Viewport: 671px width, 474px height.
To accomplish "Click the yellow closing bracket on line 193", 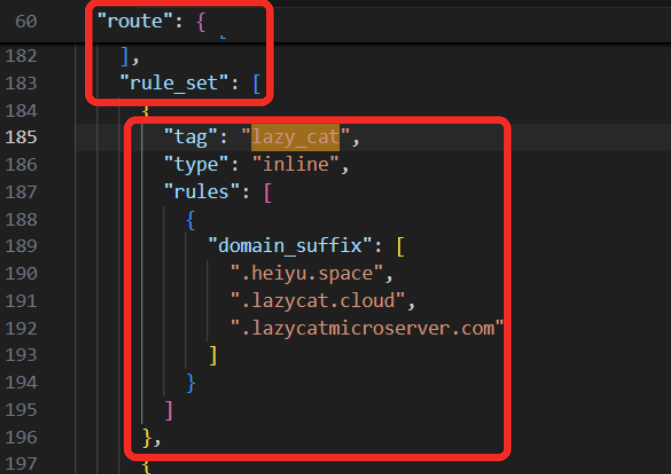I will [x=213, y=356].
